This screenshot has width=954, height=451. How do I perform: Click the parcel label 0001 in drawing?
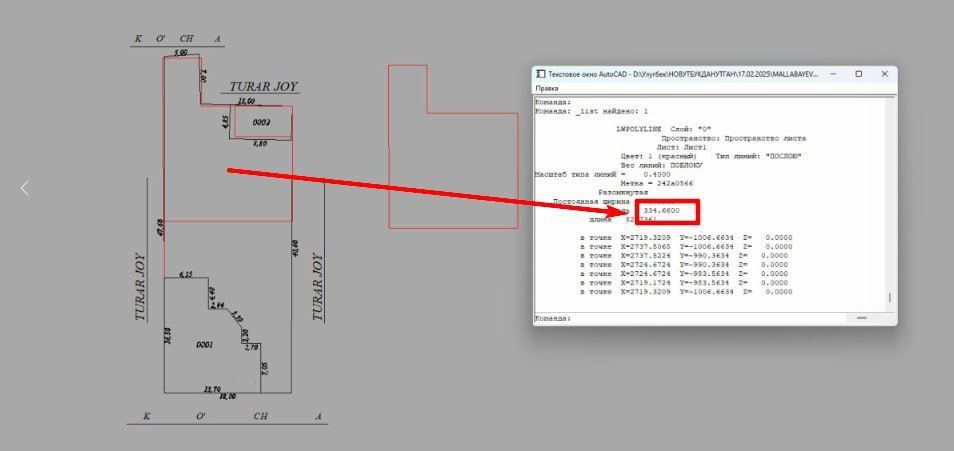pos(204,344)
